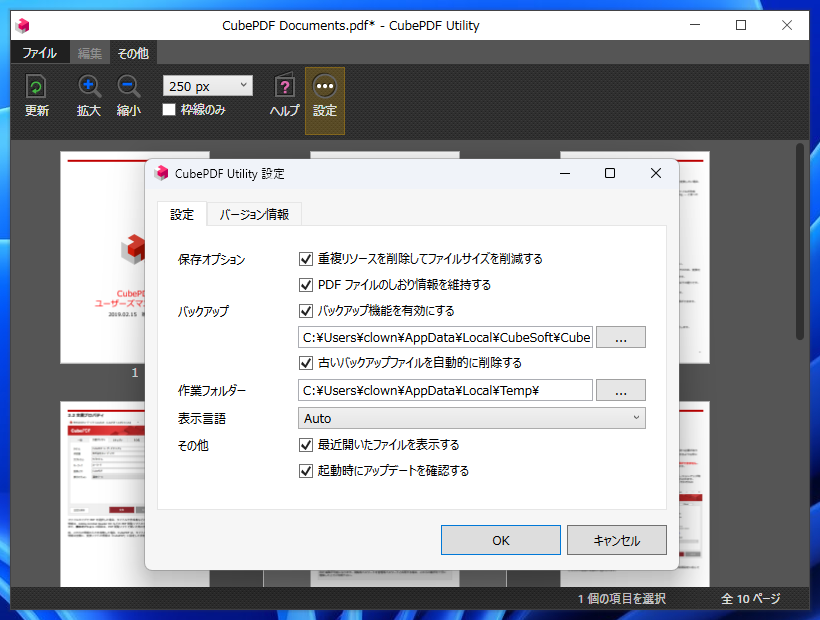Open the ファイル menu tab
The image size is (820, 620).
pyautogui.click(x=40, y=53)
